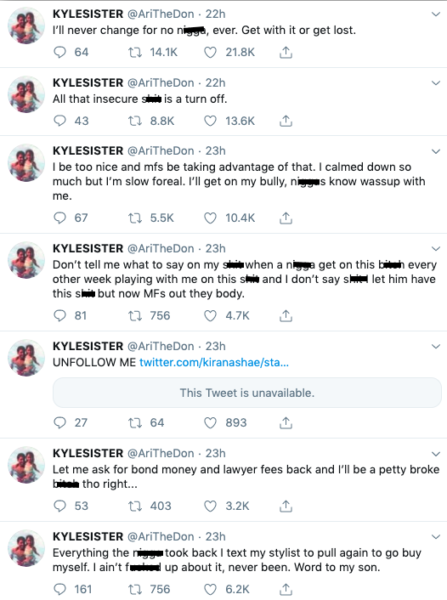Viewport: 447px width, 600px height.
Task: Expand the menu chevron on the insecure tweet
Action: pos(436,83)
